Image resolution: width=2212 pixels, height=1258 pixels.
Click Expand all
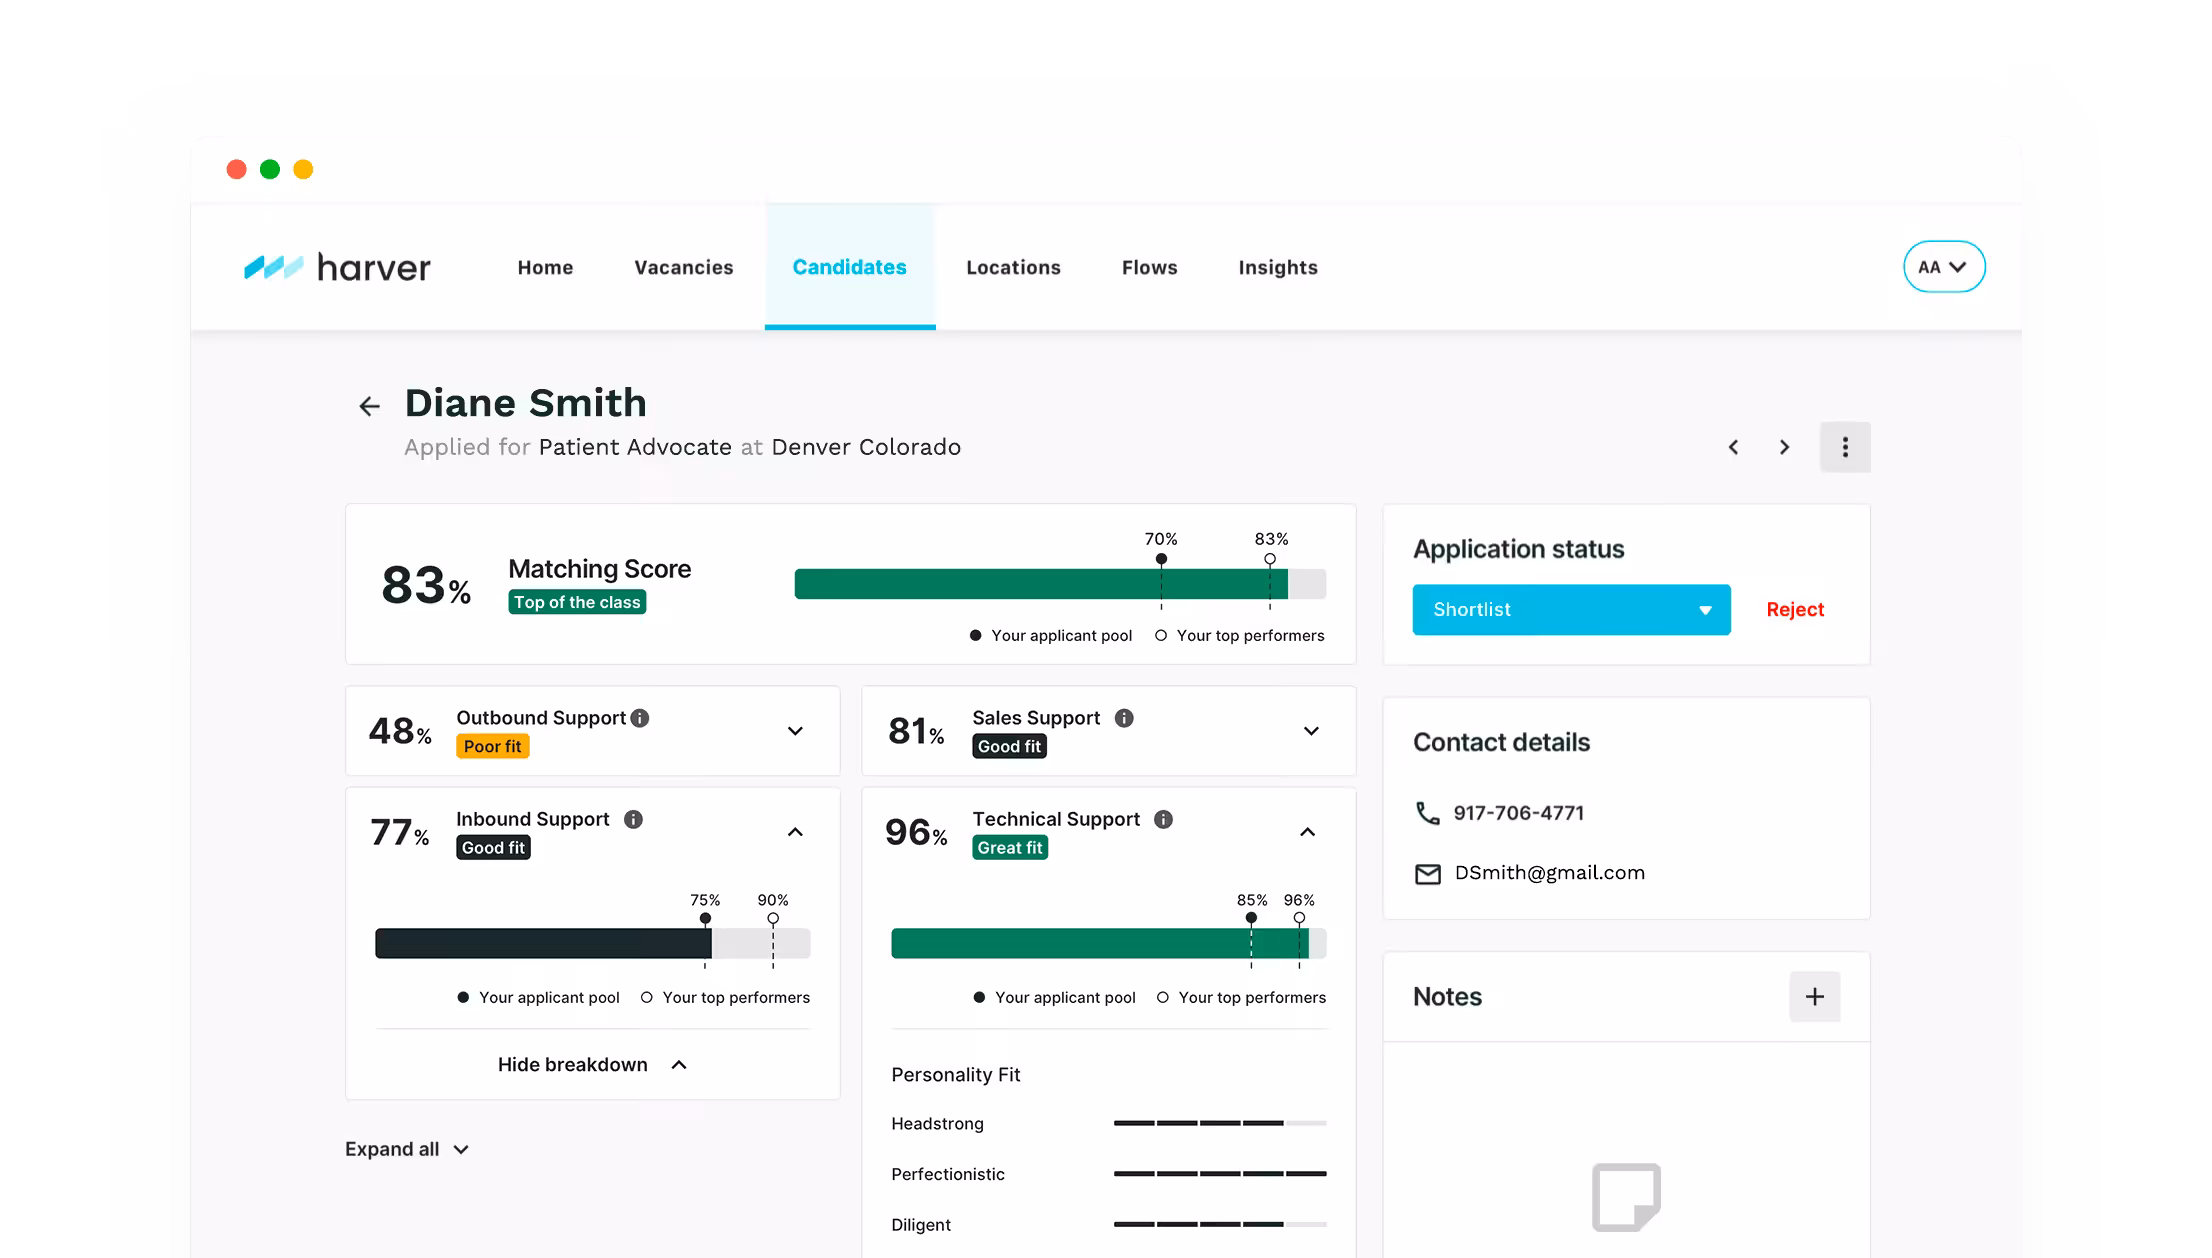407,1150
